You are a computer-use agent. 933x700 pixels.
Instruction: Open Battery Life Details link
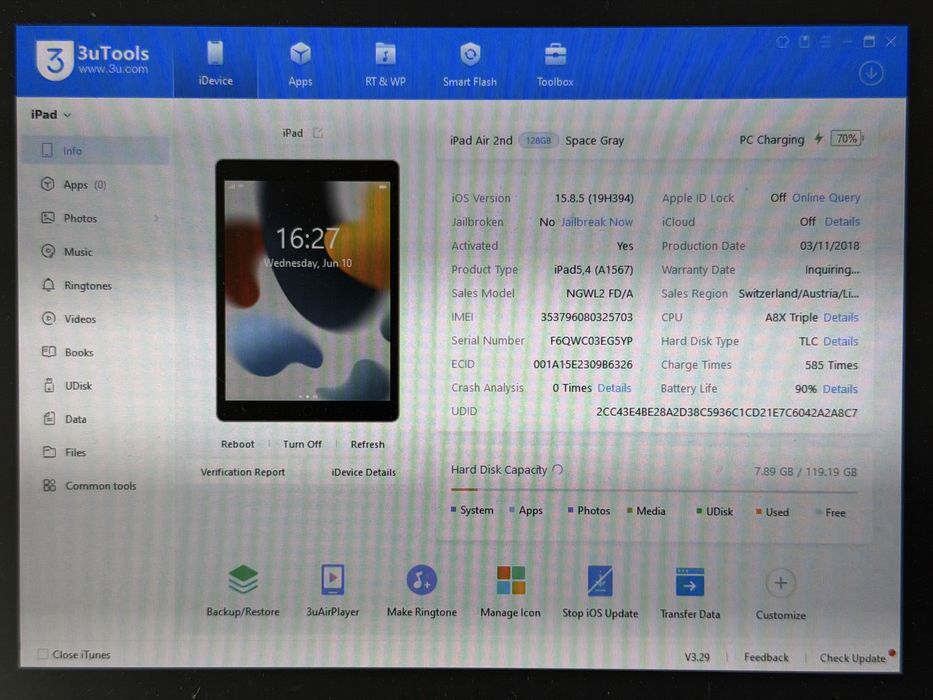(840, 389)
